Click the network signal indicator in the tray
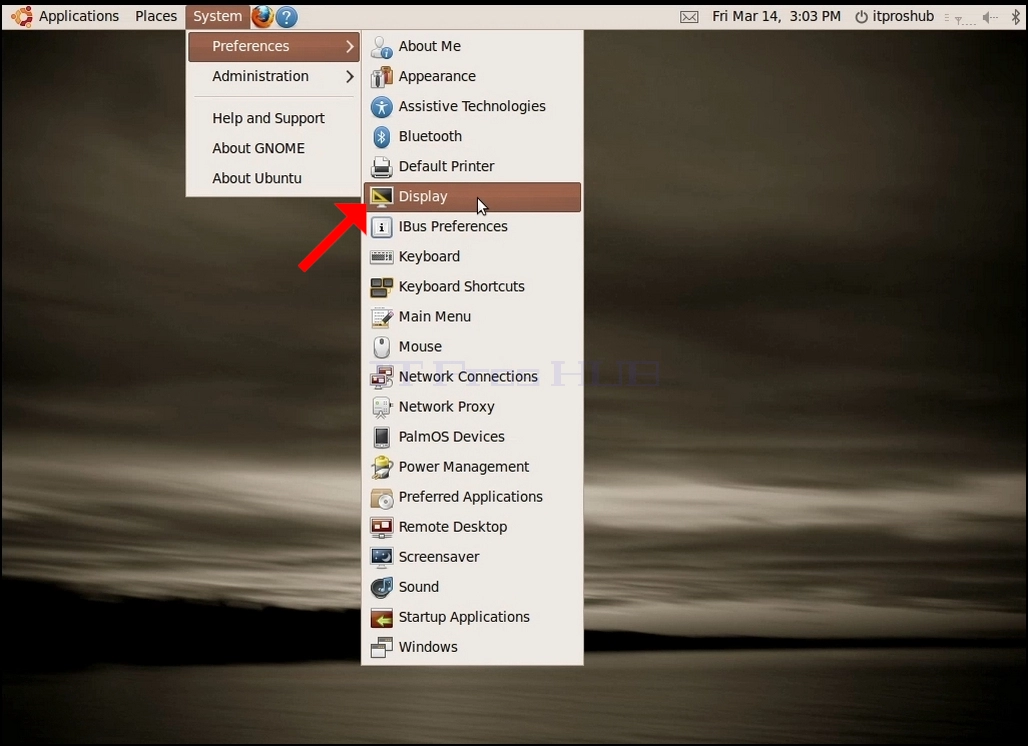1028x746 pixels. pyautogui.click(x=960, y=18)
